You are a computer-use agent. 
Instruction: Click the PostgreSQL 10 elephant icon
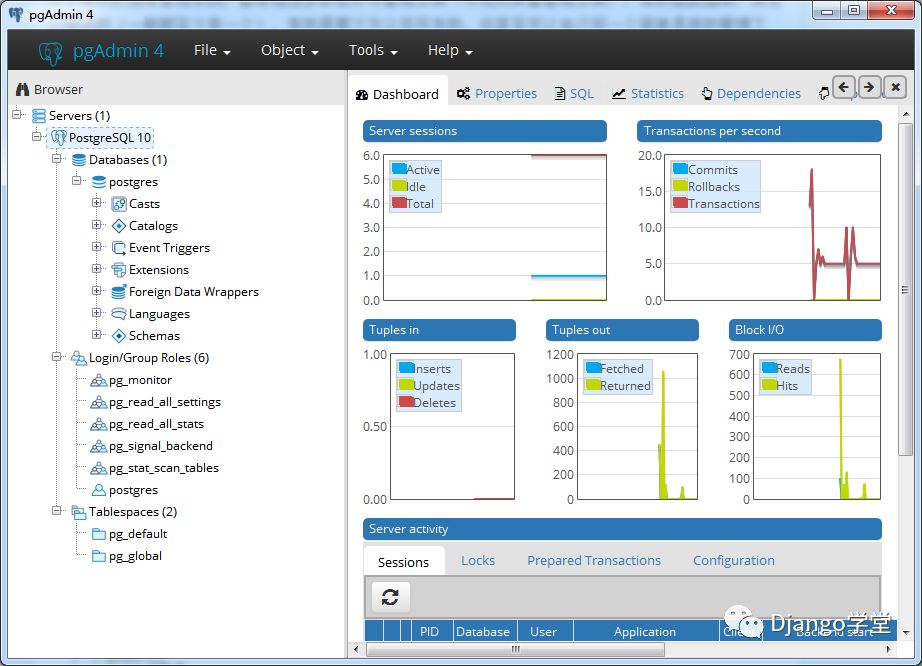(59, 138)
